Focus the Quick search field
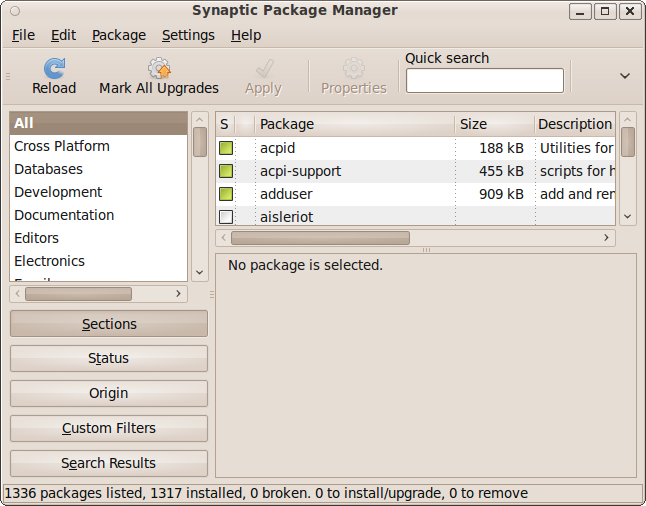The width and height of the screenshot is (646, 506). coord(484,81)
